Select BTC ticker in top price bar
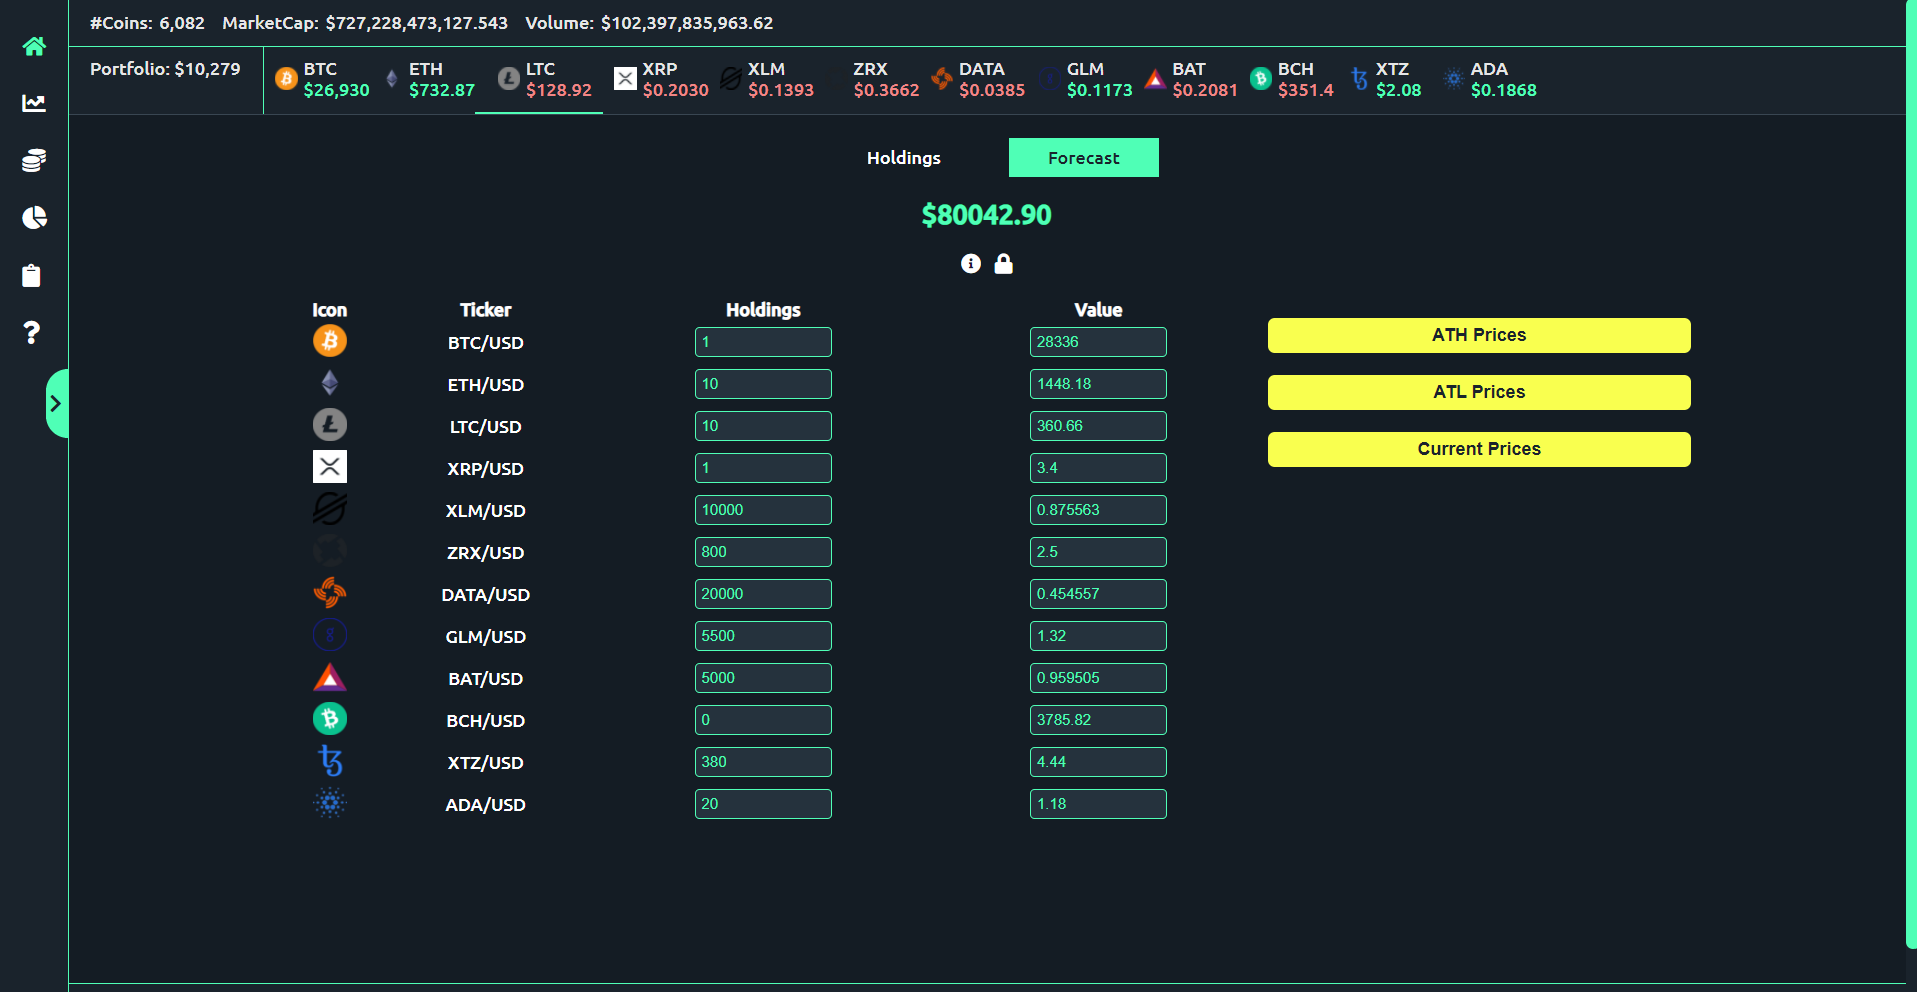 pos(322,80)
